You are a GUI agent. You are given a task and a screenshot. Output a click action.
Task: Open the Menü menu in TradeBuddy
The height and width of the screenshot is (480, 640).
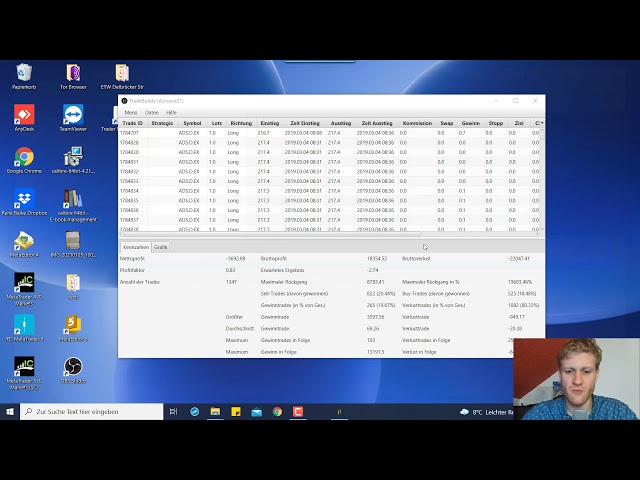[131, 112]
